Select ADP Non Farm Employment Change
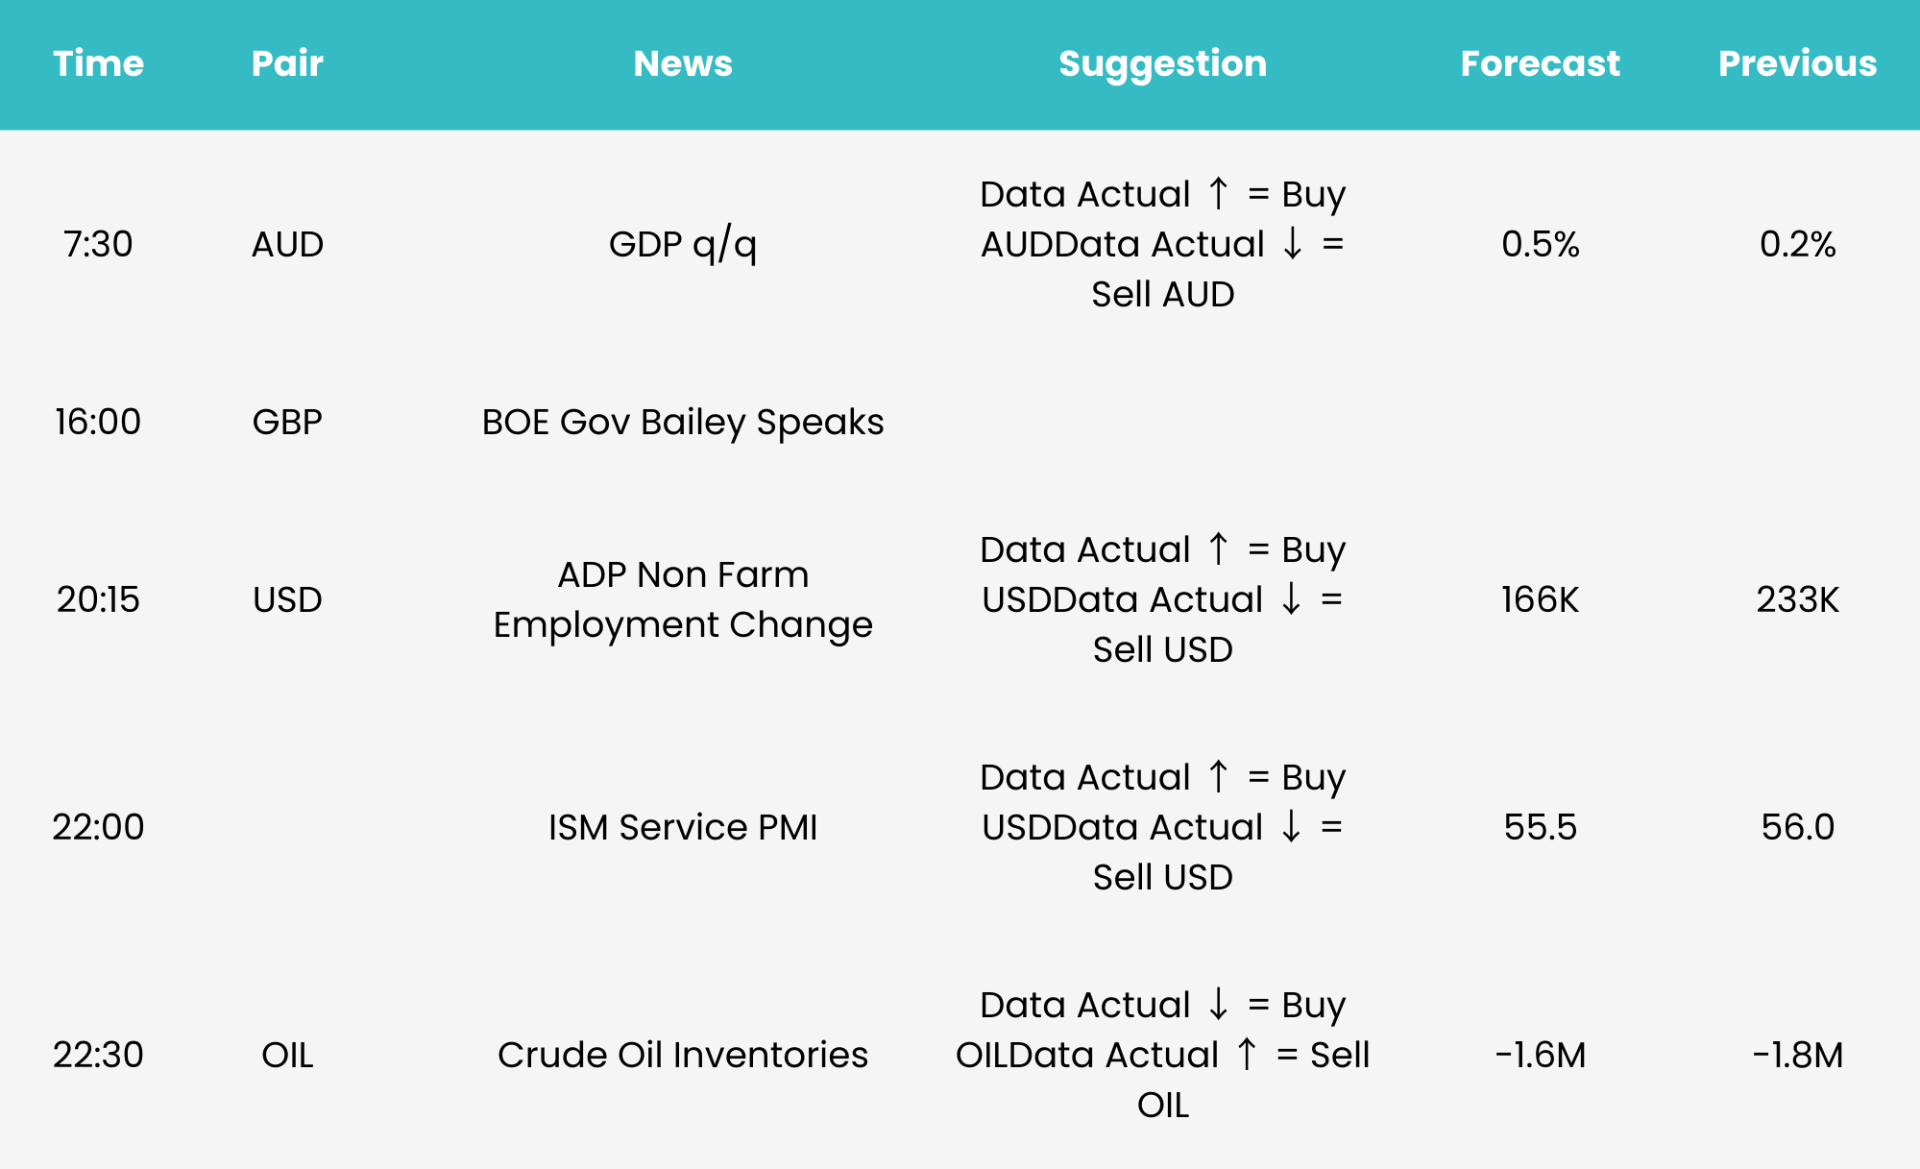The width and height of the screenshot is (1920, 1169). tap(683, 599)
